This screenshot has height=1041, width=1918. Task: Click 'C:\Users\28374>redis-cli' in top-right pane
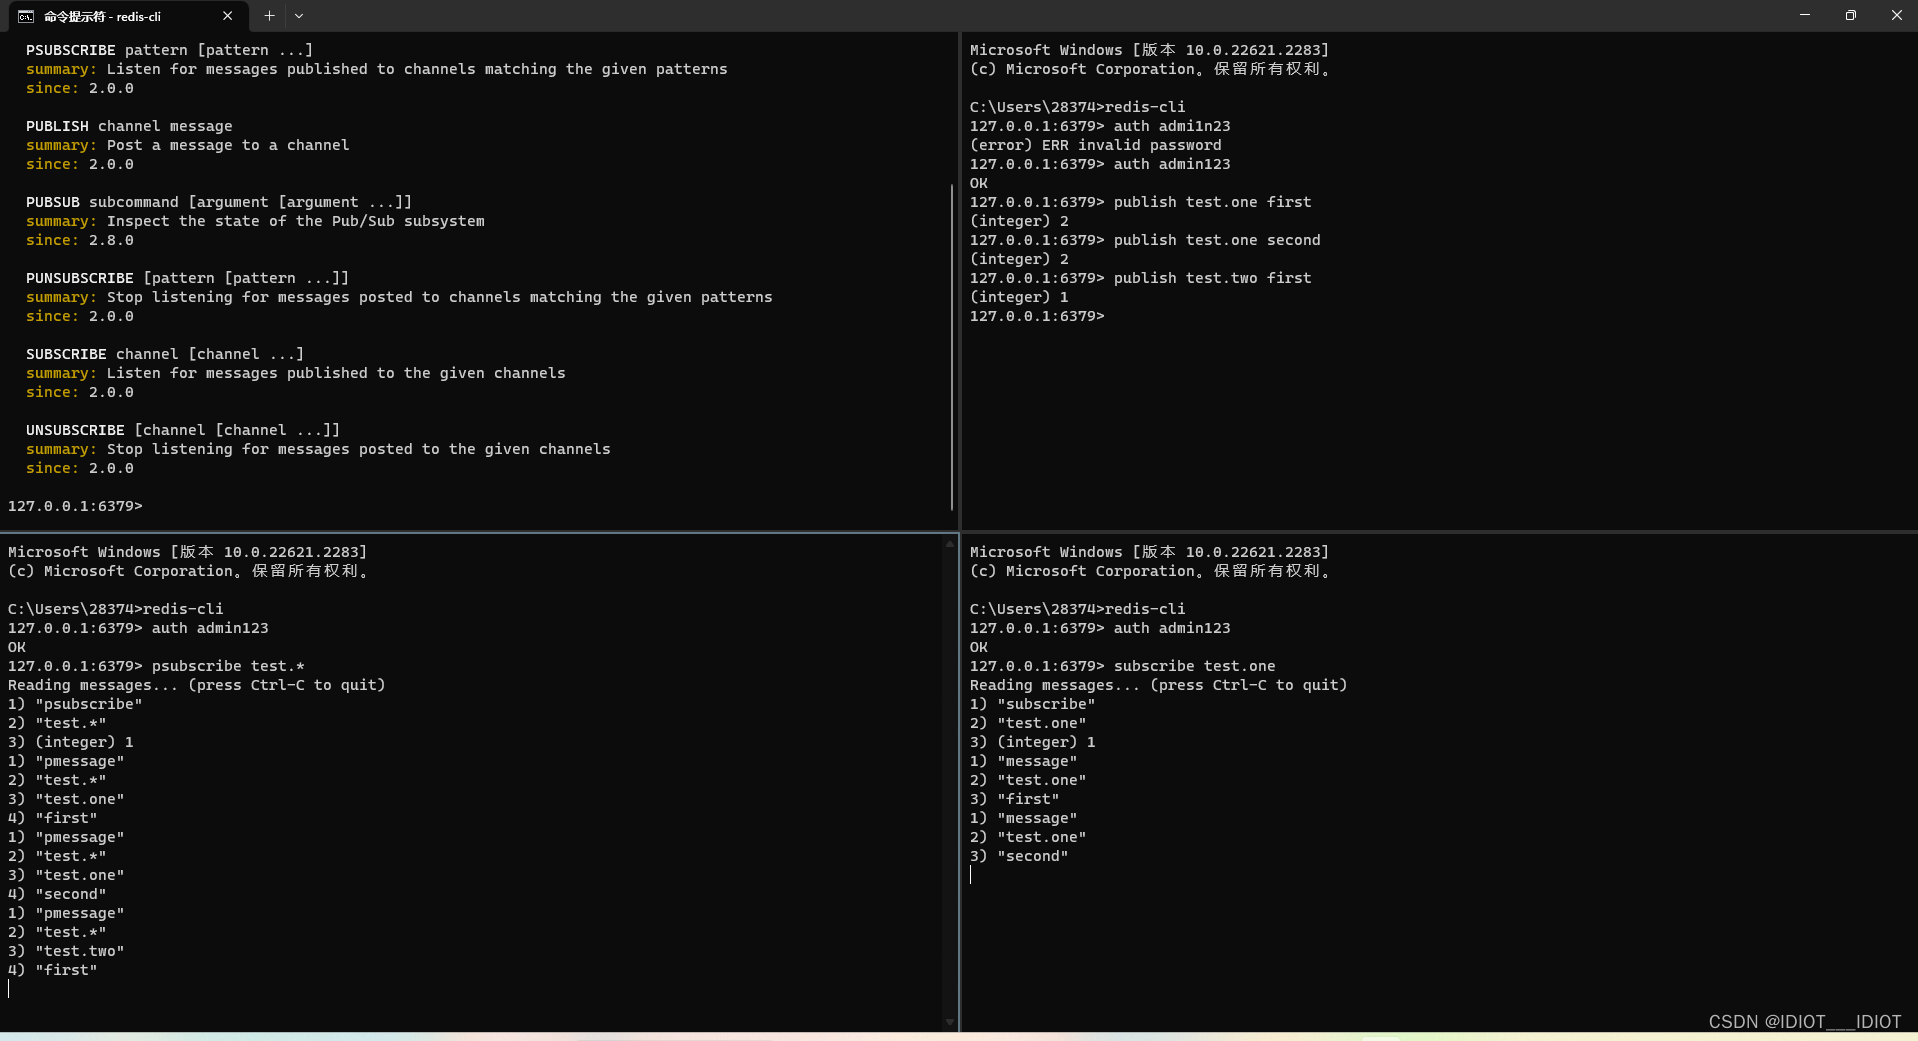point(1077,107)
